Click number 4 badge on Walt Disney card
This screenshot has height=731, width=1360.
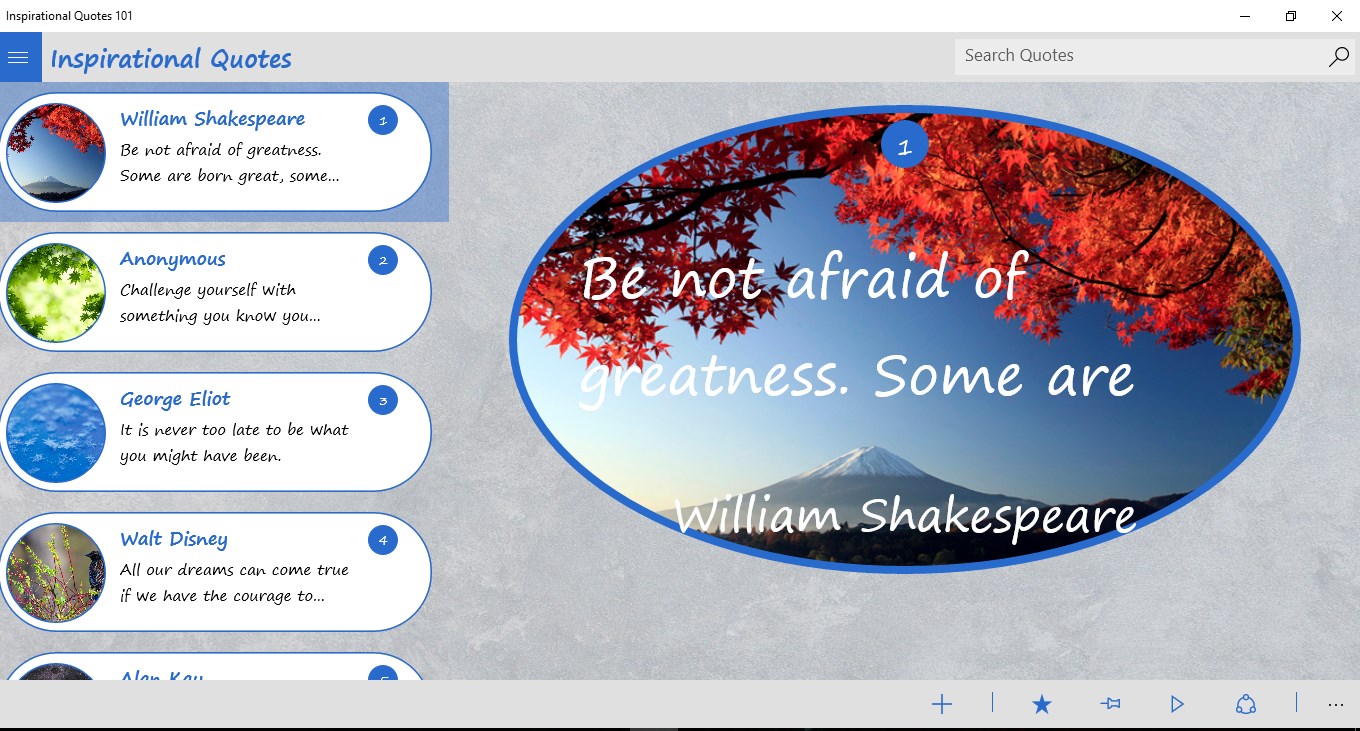point(383,541)
